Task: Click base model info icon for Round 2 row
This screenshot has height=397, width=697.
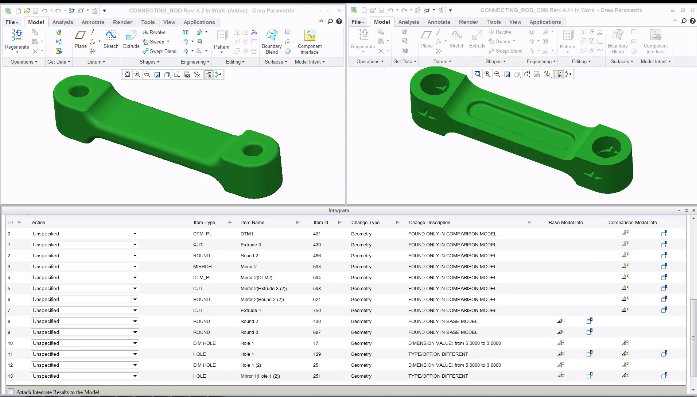Action: coord(590,321)
